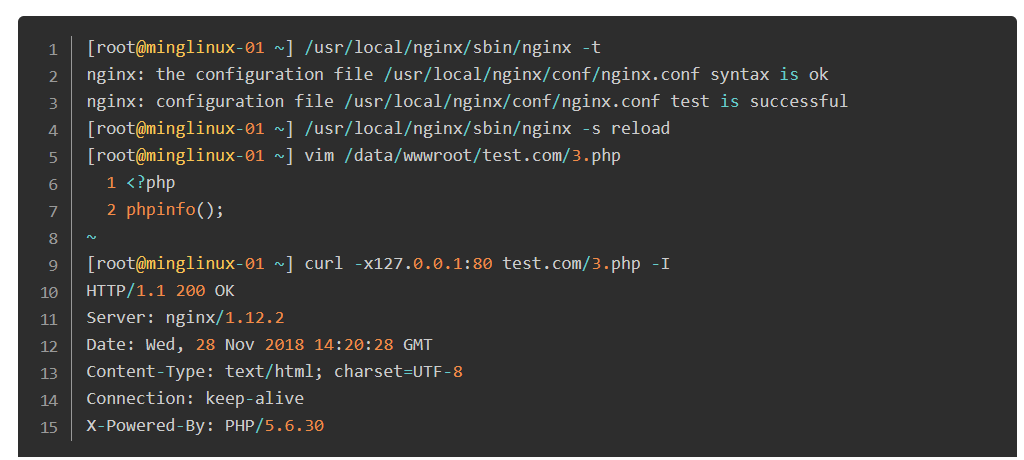Click the Content-Type text/html header line
The width and height of the screenshot is (1024, 460).
pos(275,372)
